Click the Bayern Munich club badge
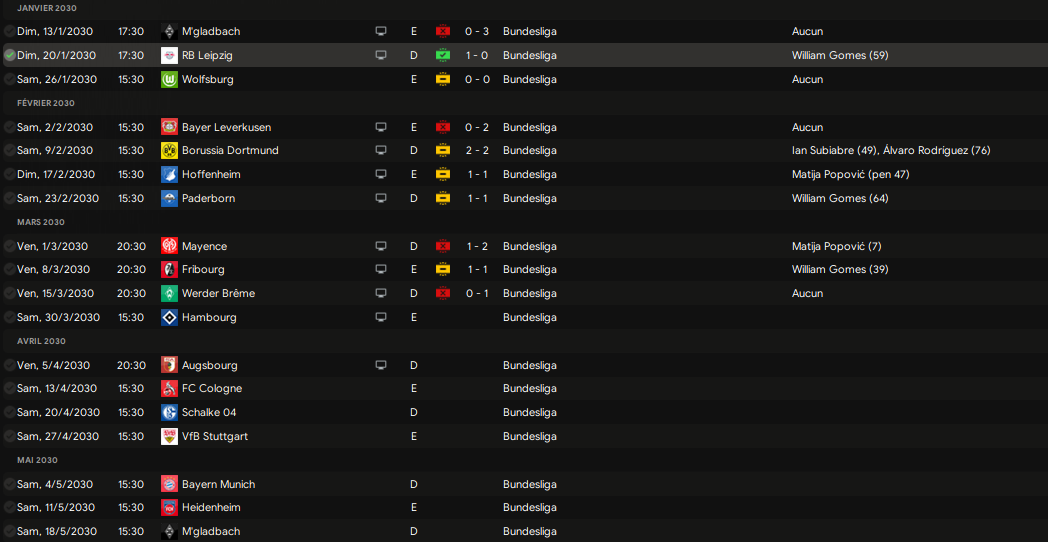Screen dimensions: 1048x542 (169, 484)
